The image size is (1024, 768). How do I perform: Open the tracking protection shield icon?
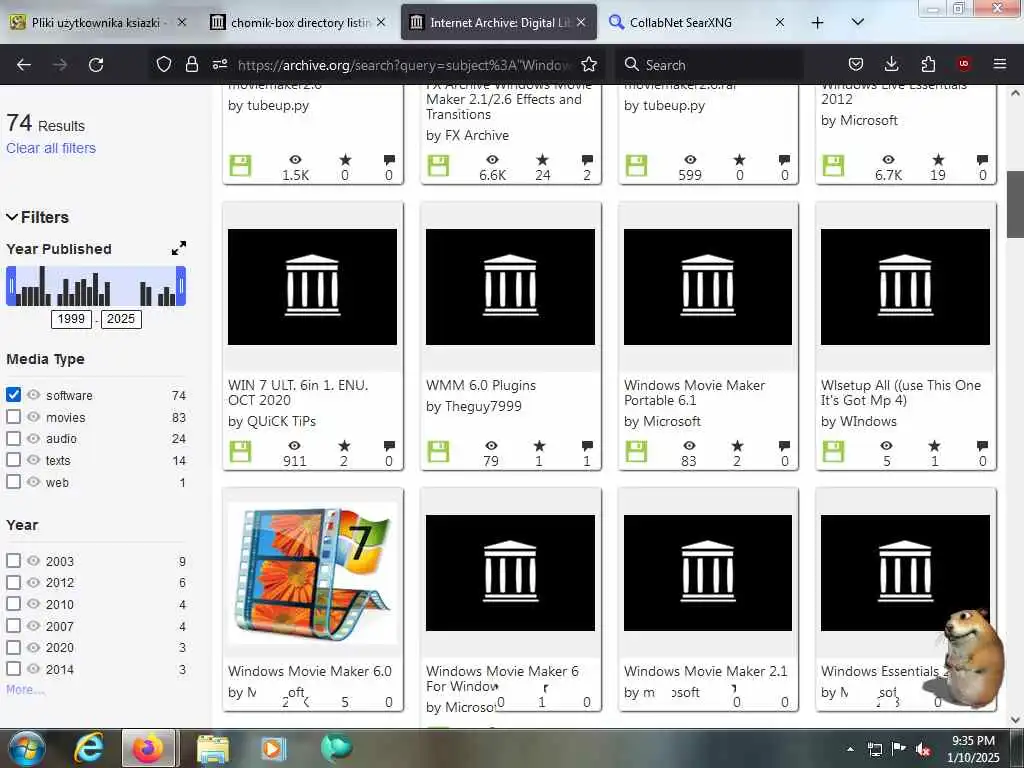(x=164, y=64)
